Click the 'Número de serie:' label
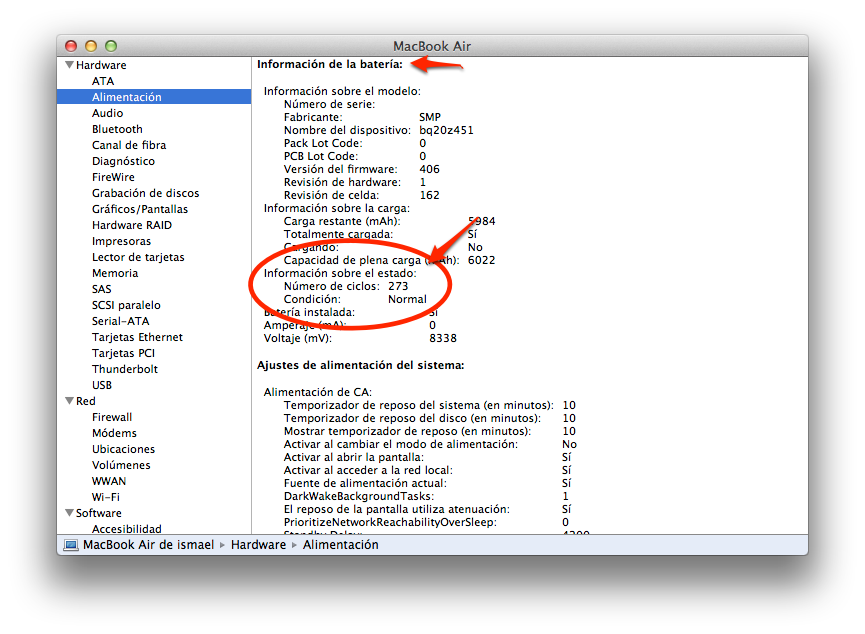865x634 pixels. point(329,104)
